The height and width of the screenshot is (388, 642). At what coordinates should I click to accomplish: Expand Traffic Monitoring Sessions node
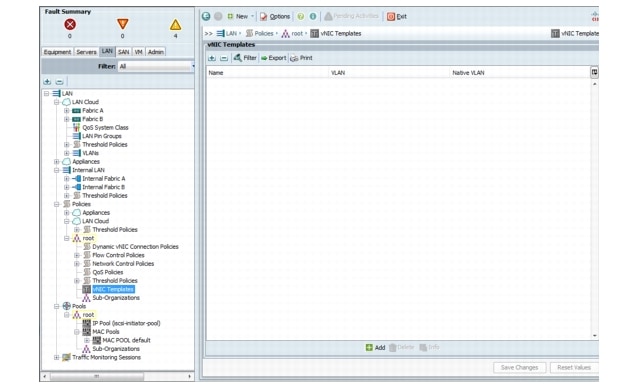click(57, 357)
